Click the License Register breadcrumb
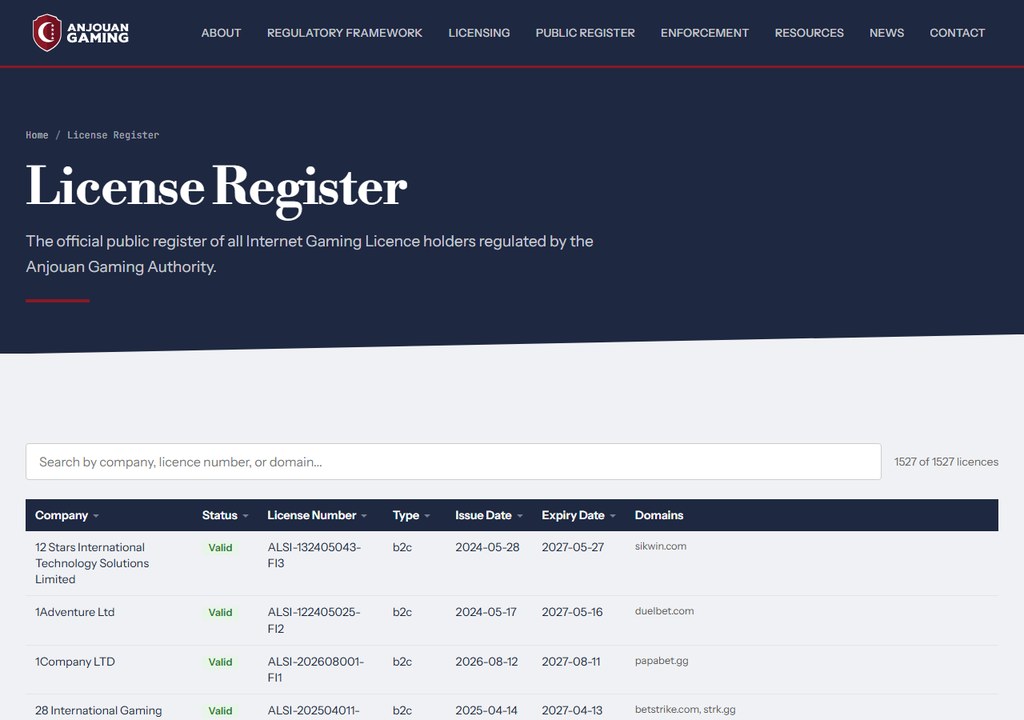1024x720 pixels. tap(113, 135)
